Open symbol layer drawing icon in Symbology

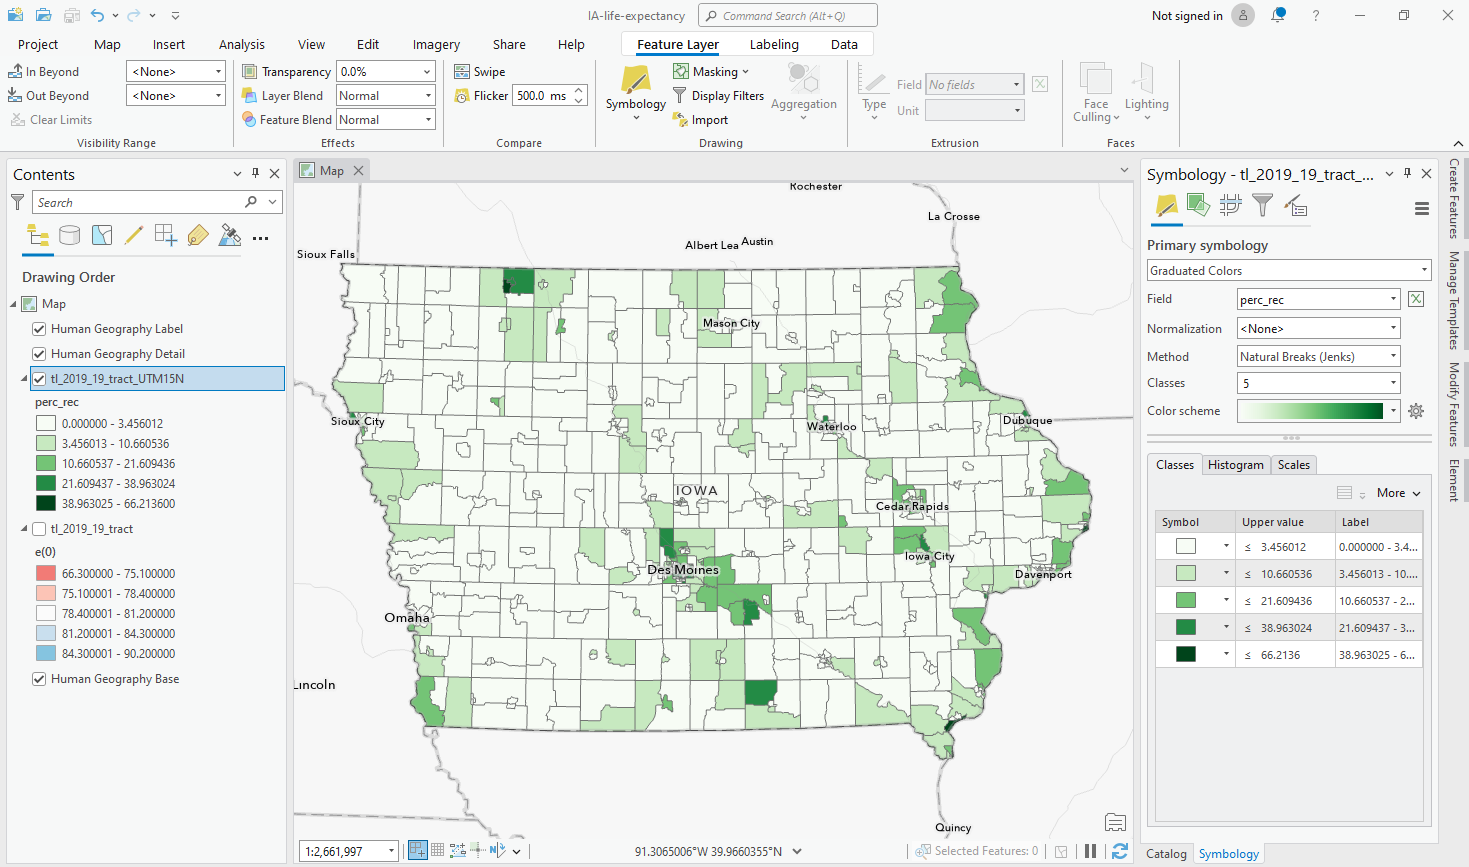(x=1230, y=206)
